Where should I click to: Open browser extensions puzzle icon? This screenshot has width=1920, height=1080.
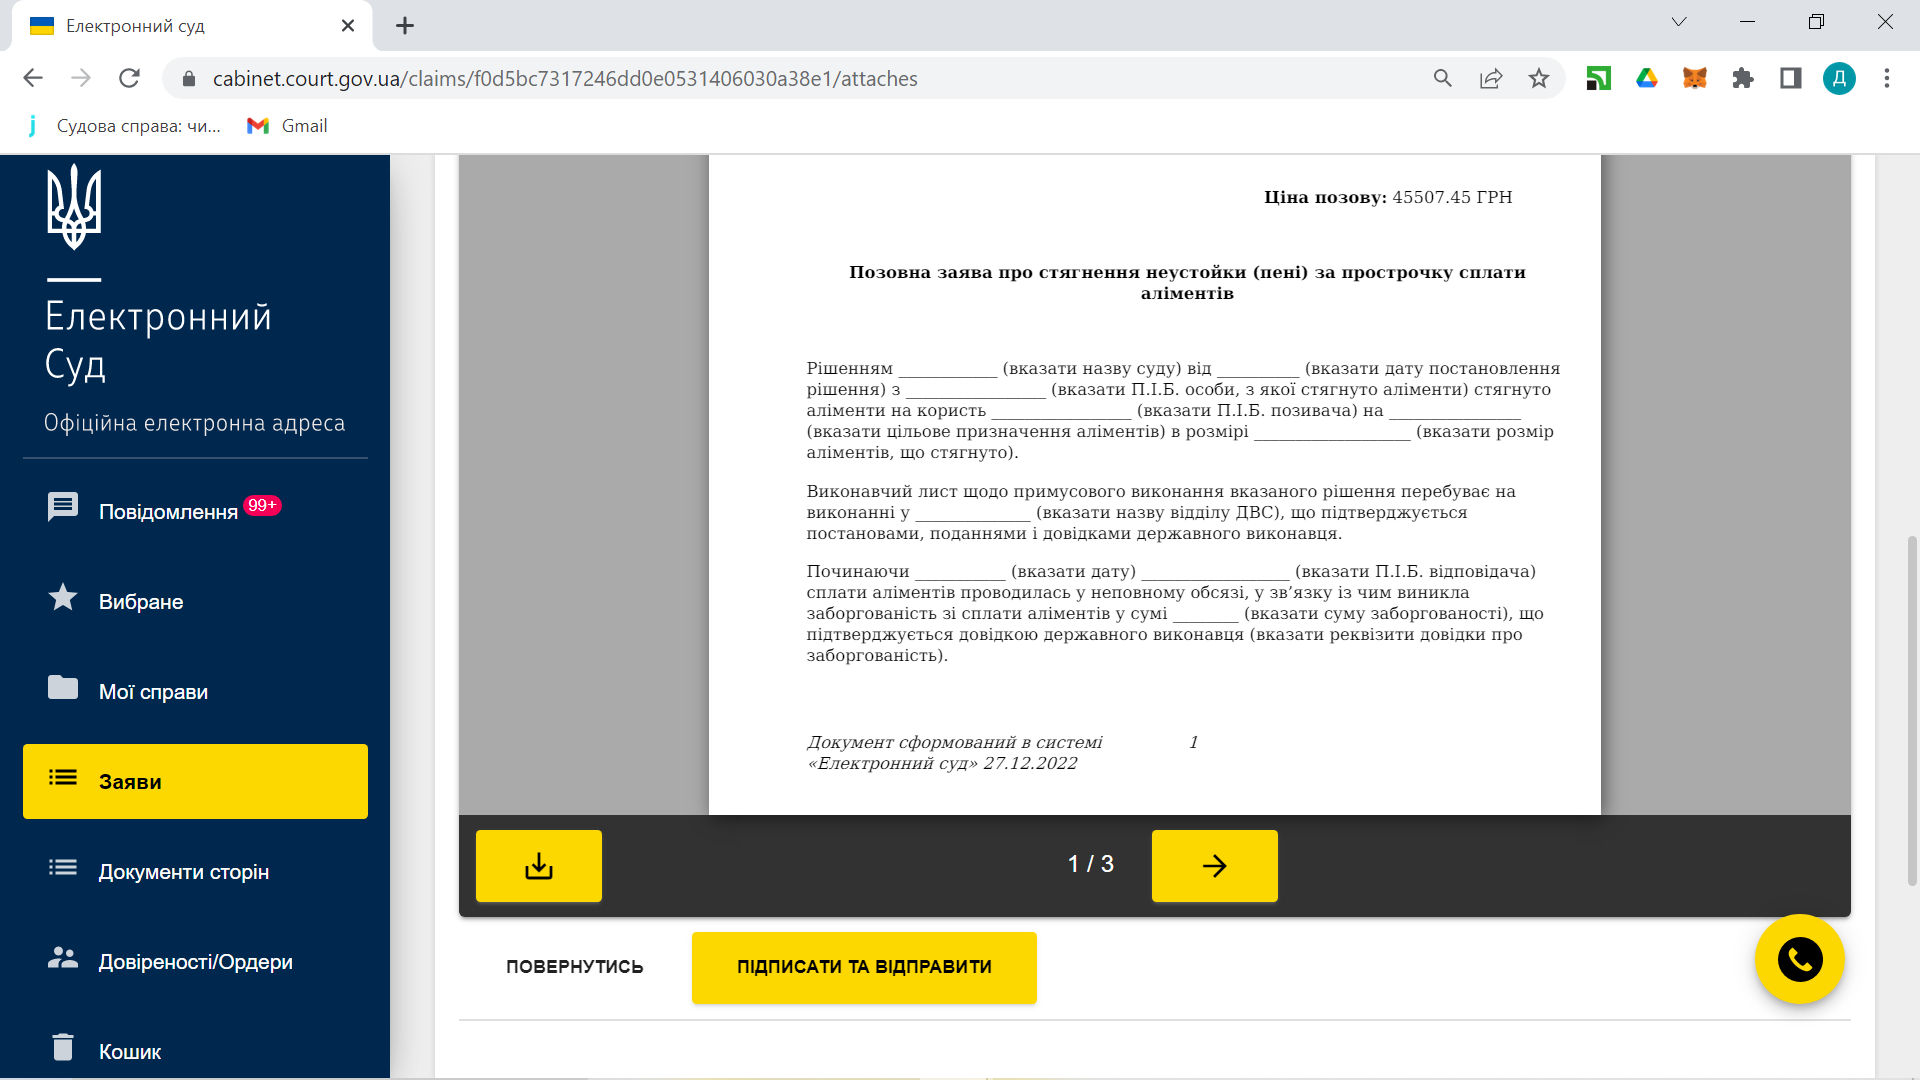coord(1743,78)
